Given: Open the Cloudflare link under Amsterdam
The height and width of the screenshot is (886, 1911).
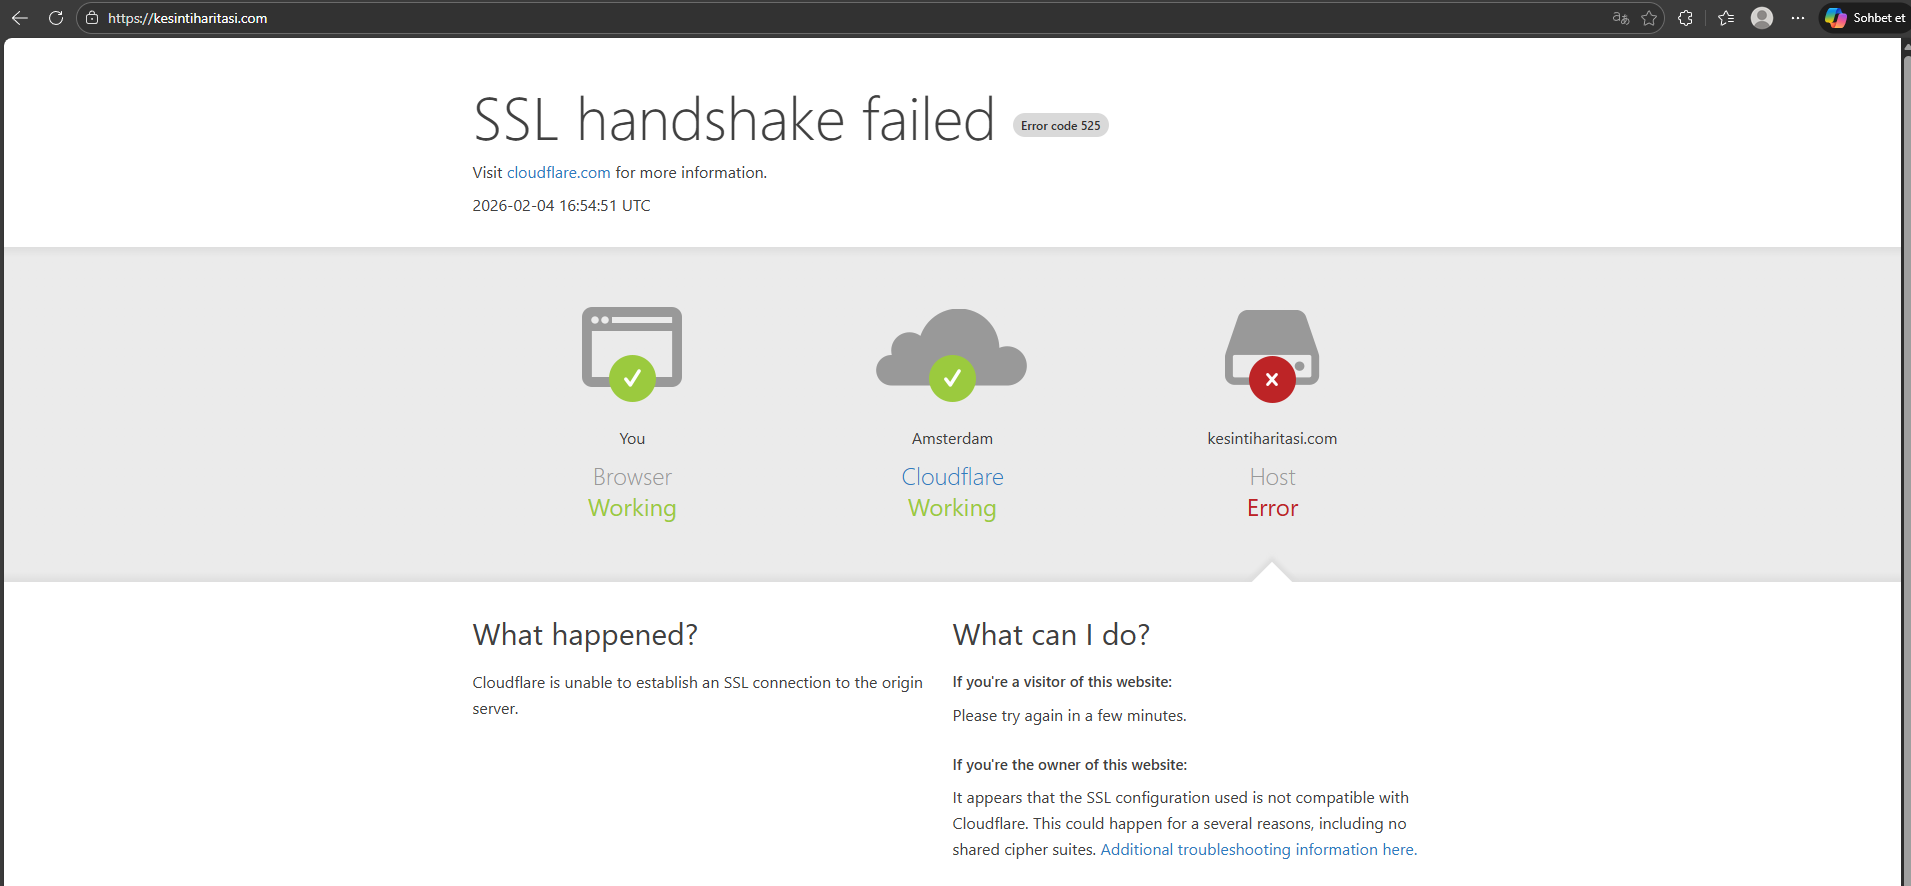Looking at the screenshot, I should 952,477.
